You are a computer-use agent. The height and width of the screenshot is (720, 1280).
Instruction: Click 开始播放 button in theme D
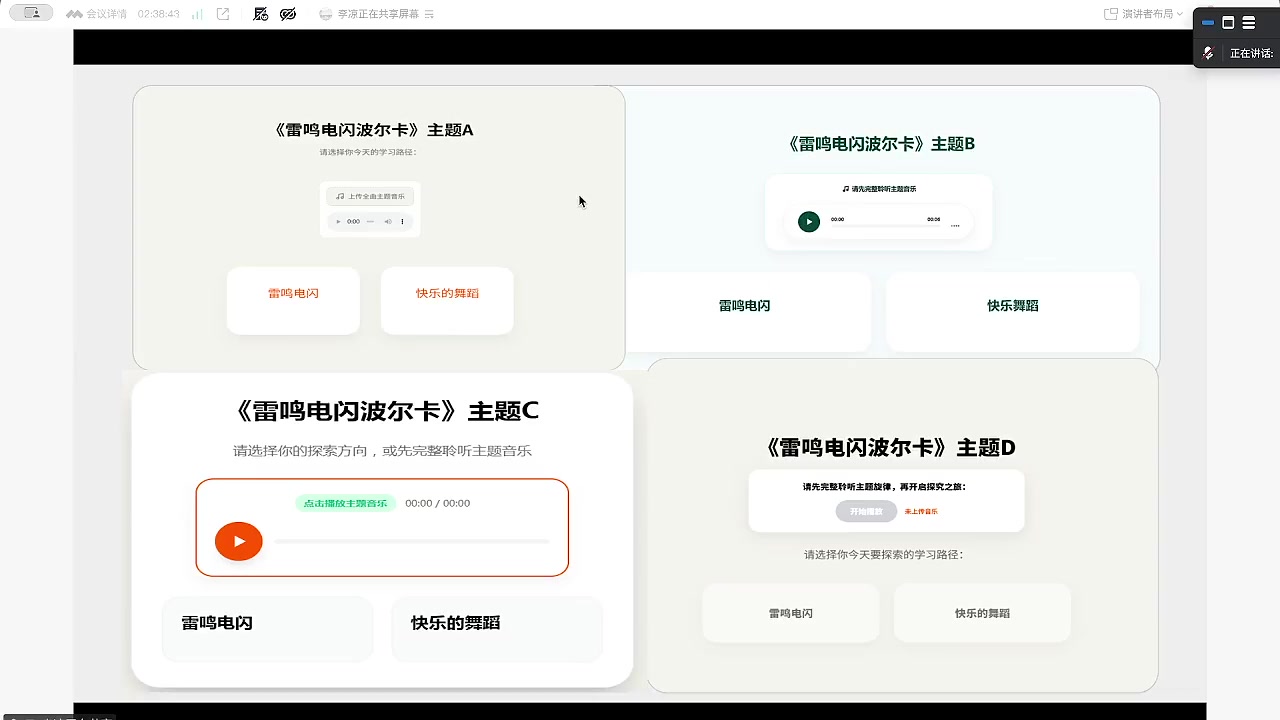(x=866, y=511)
